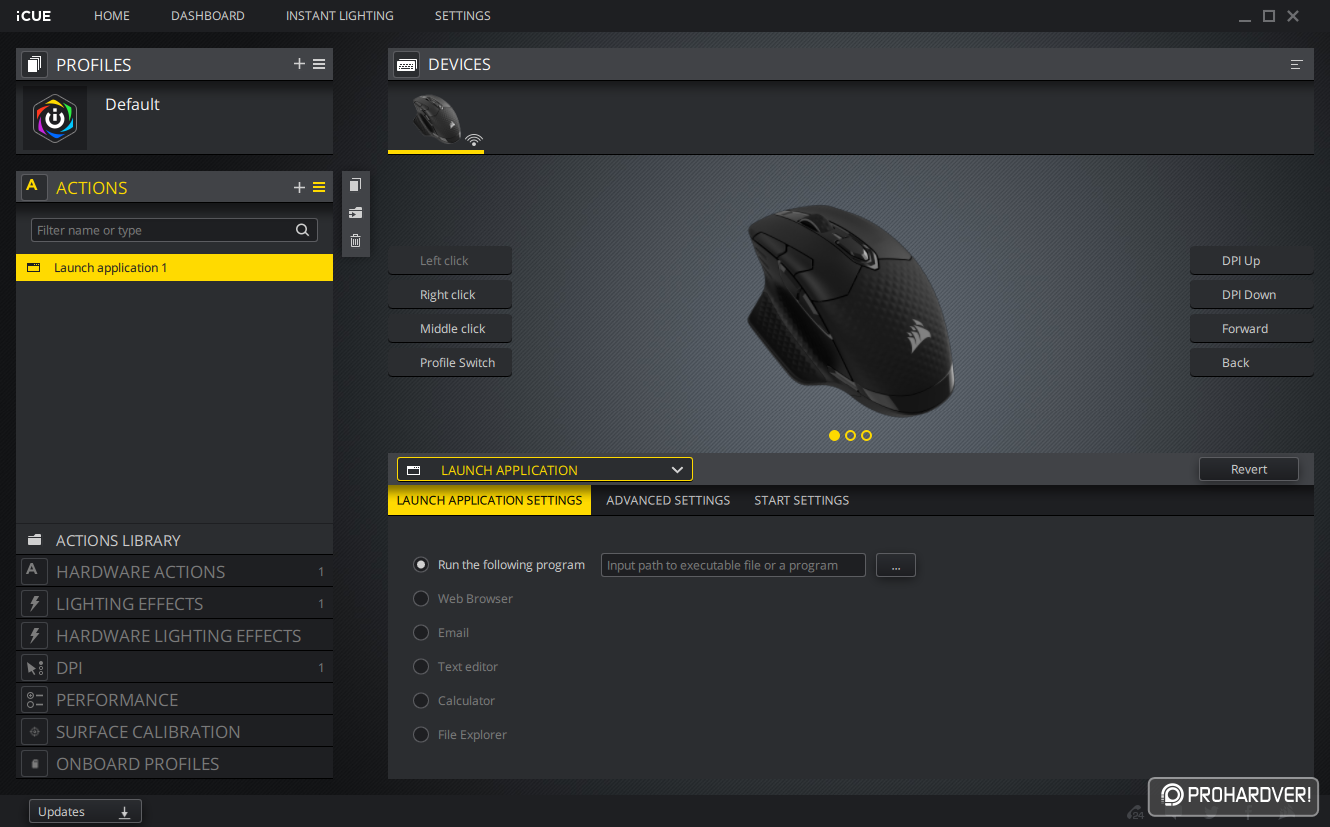The width and height of the screenshot is (1330, 827).
Task: Switch to Launch Application Settings tab
Action: [489, 500]
